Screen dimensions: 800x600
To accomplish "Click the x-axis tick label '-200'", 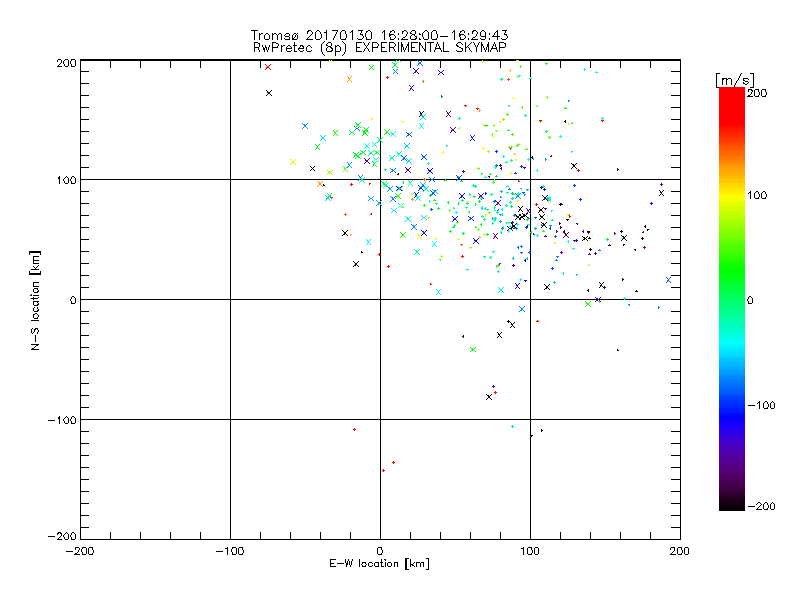I will [80, 551].
